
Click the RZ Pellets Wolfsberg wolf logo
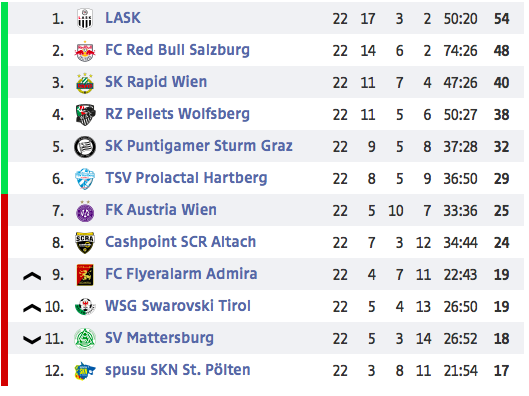(x=85, y=115)
